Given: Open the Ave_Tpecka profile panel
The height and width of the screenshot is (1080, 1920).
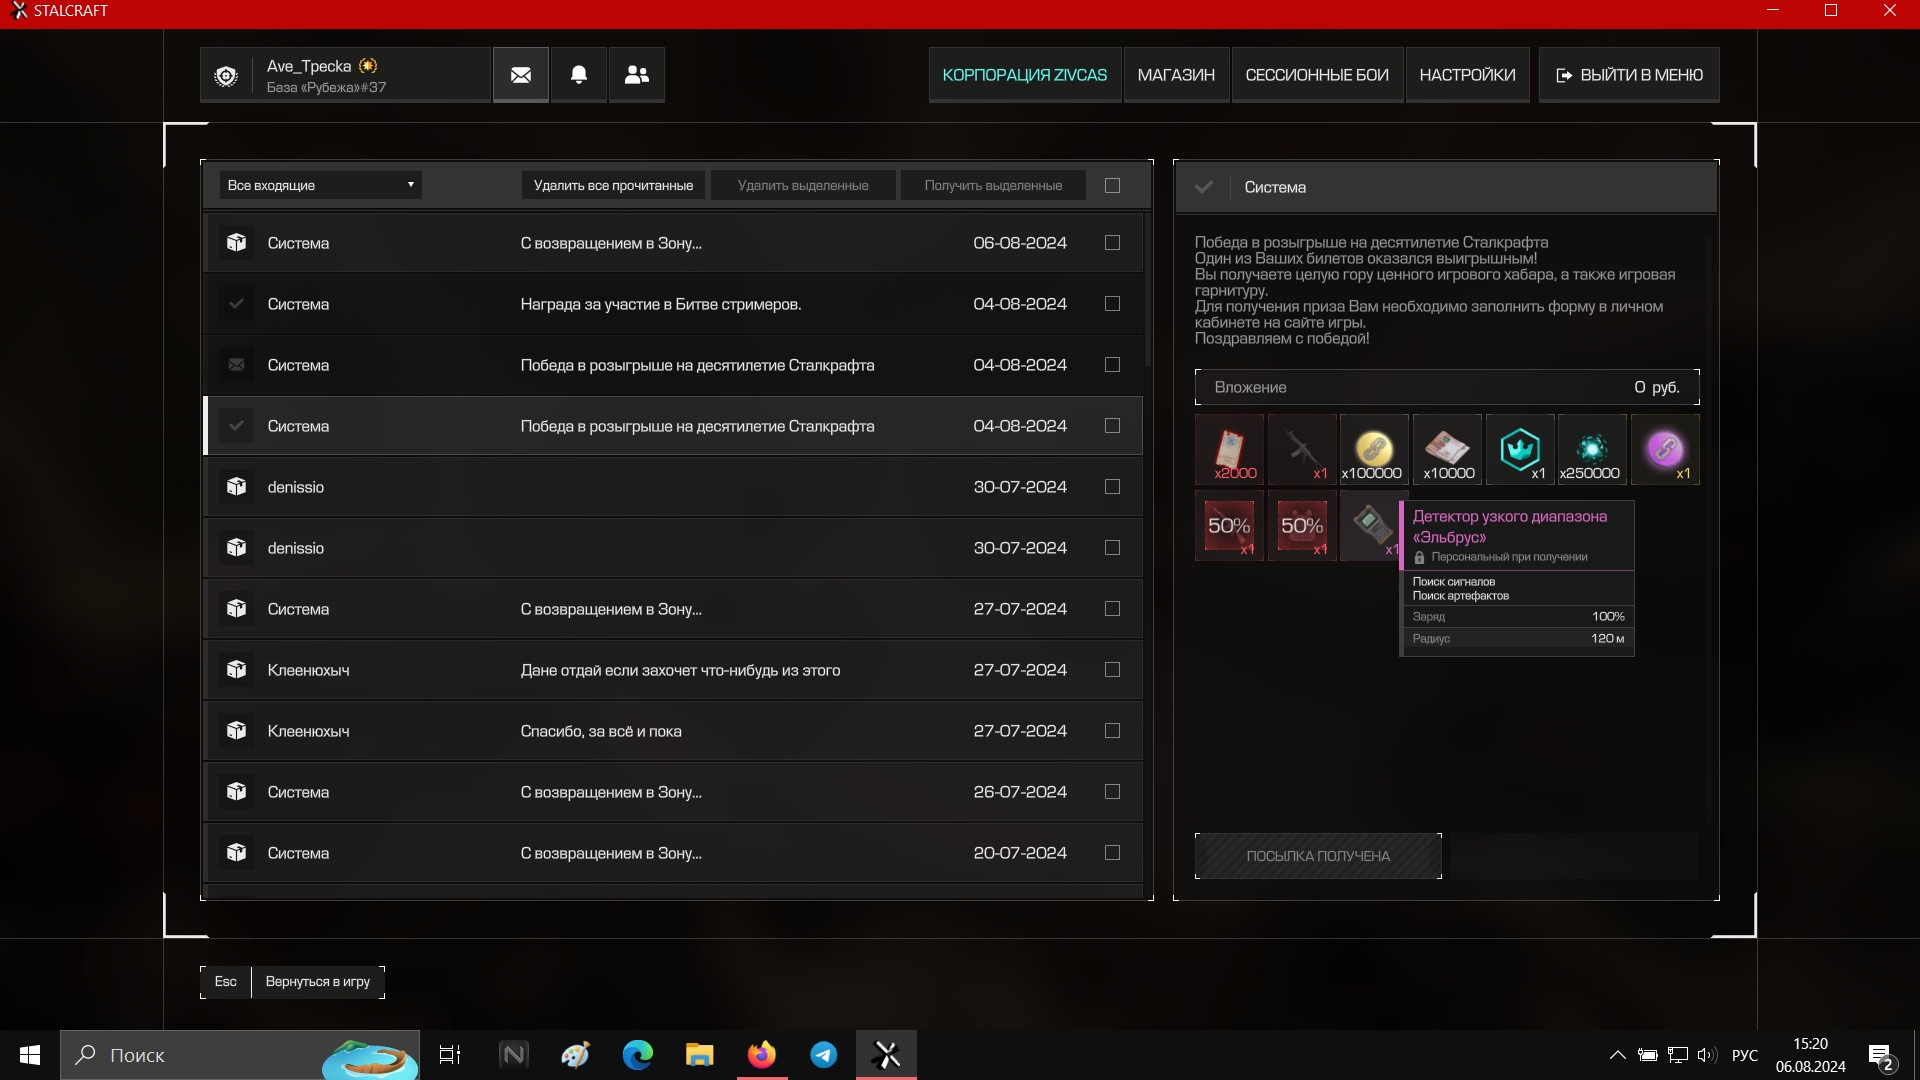Looking at the screenshot, I should pos(345,75).
